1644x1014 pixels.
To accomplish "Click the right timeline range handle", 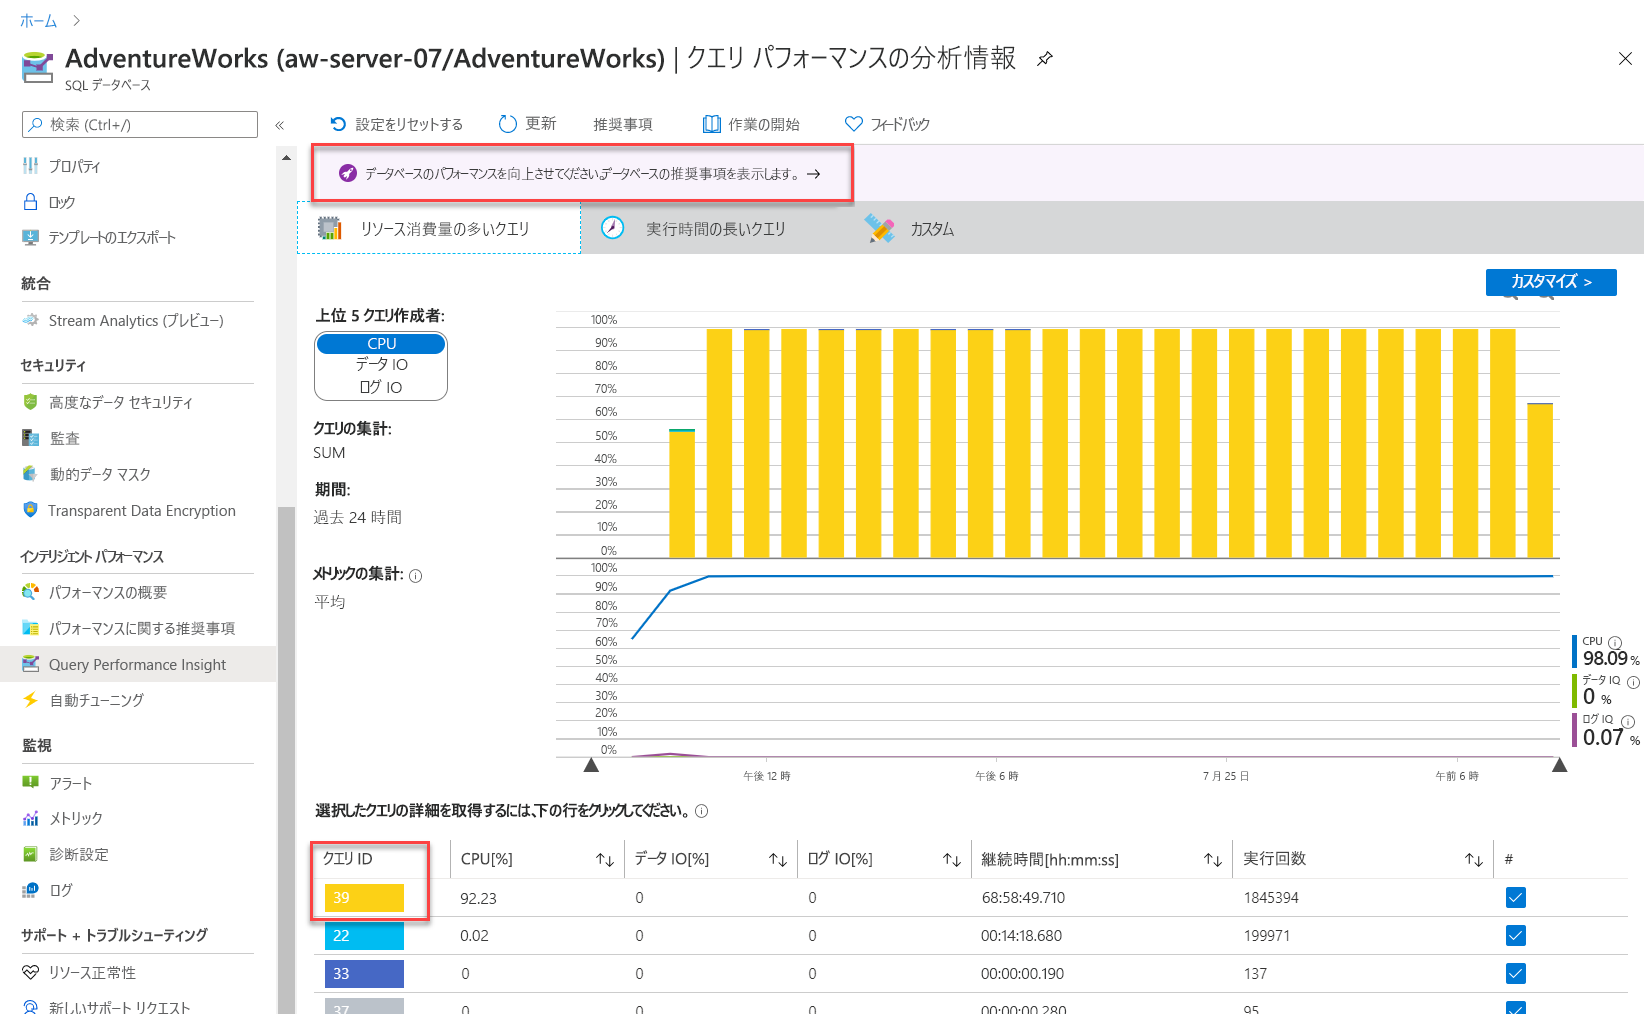I will (x=1559, y=765).
